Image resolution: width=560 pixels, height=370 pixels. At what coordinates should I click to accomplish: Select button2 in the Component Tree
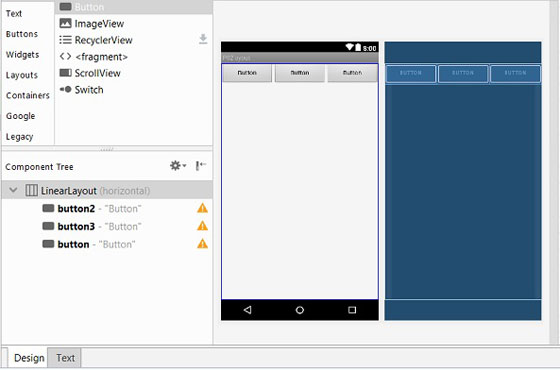click(107, 209)
